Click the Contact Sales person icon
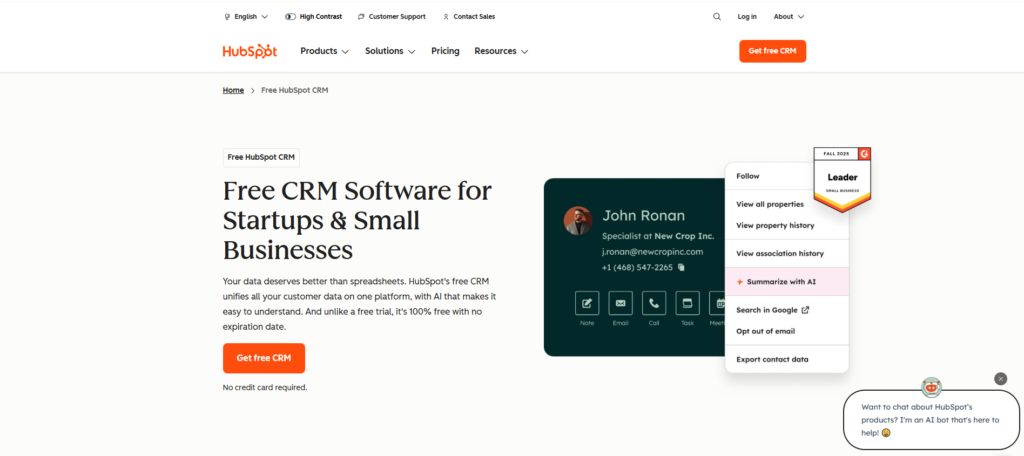1024x456 pixels. 446,17
